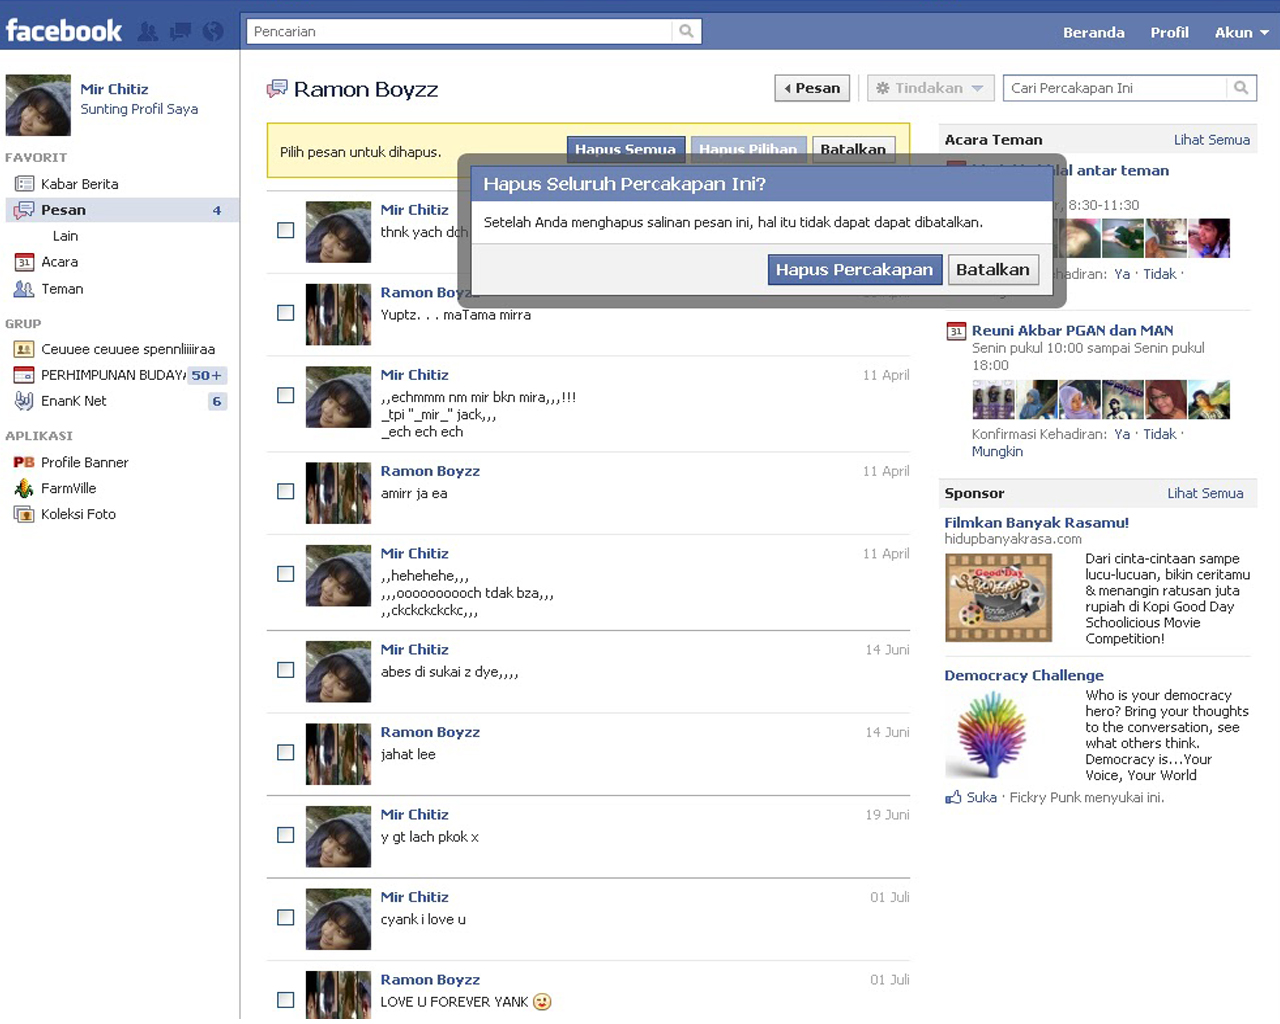Open Koleksi Foto app icon
This screenshot has height=1024, width=1280.
[x=24, y=514]
